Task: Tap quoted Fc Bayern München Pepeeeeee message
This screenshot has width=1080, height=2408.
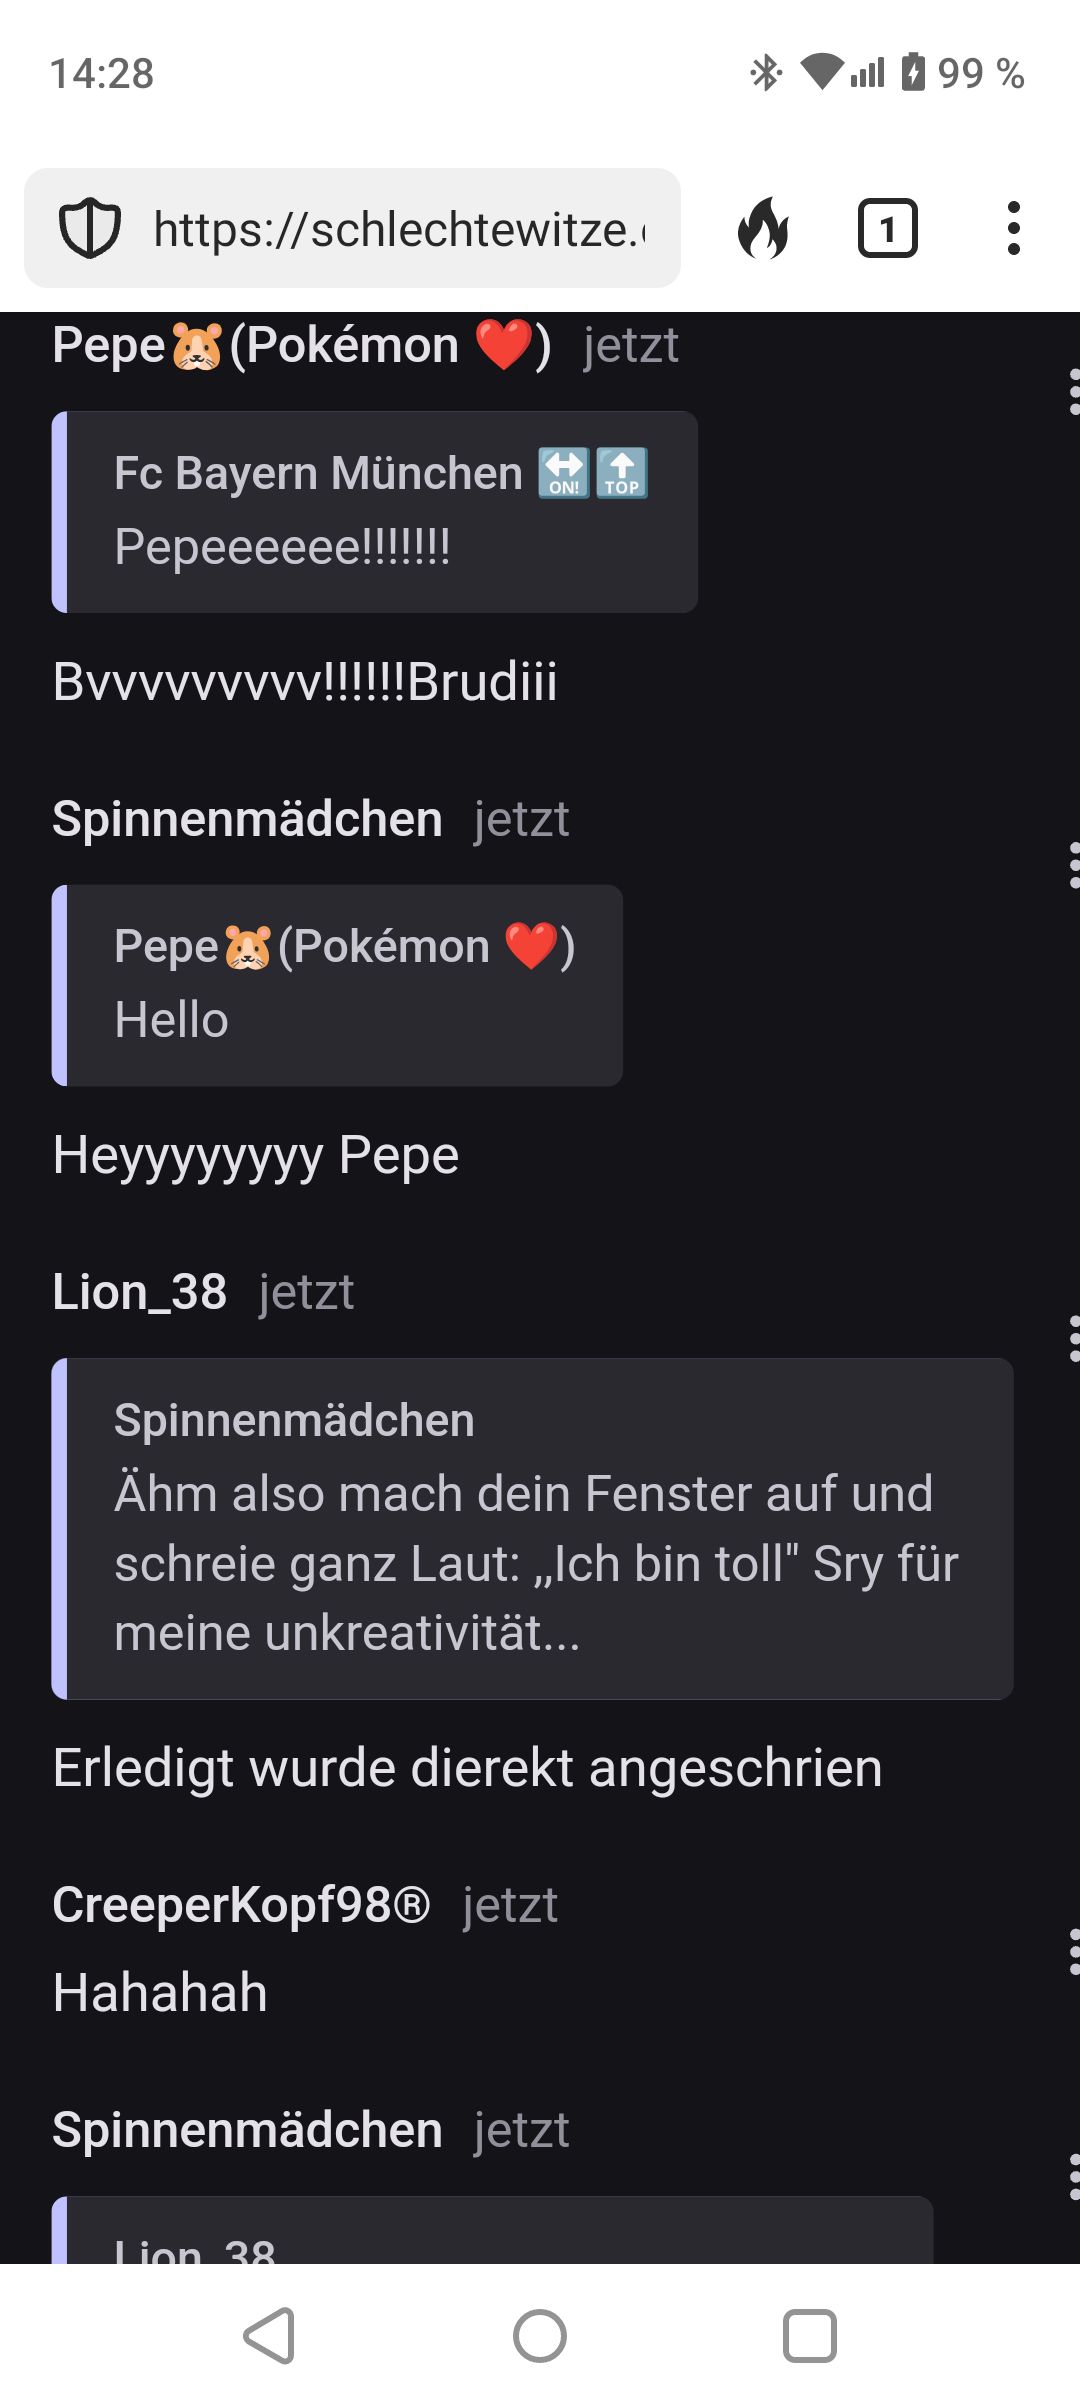Action: point(375,511)
